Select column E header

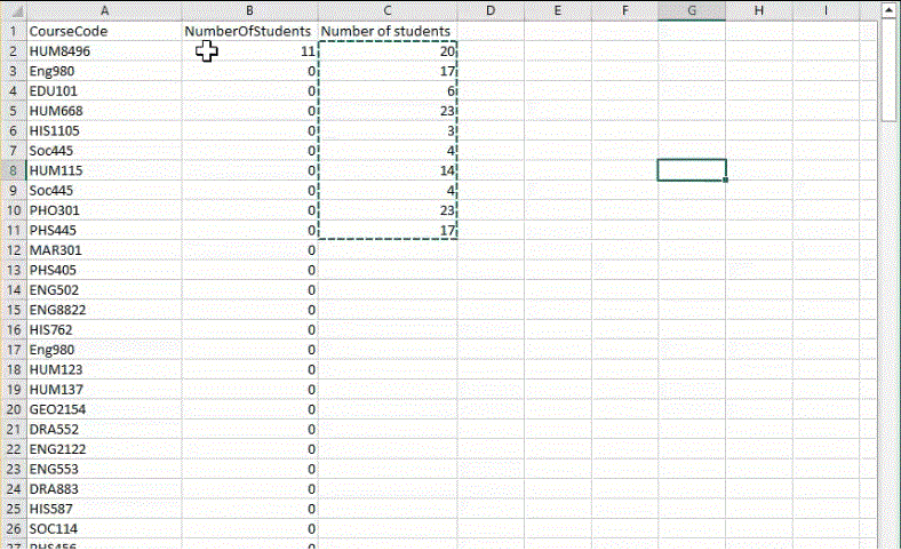557,10
